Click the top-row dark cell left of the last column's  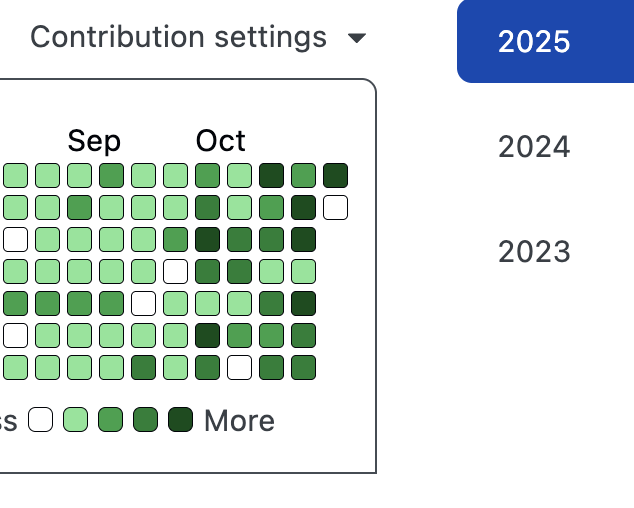click(271, 176)
